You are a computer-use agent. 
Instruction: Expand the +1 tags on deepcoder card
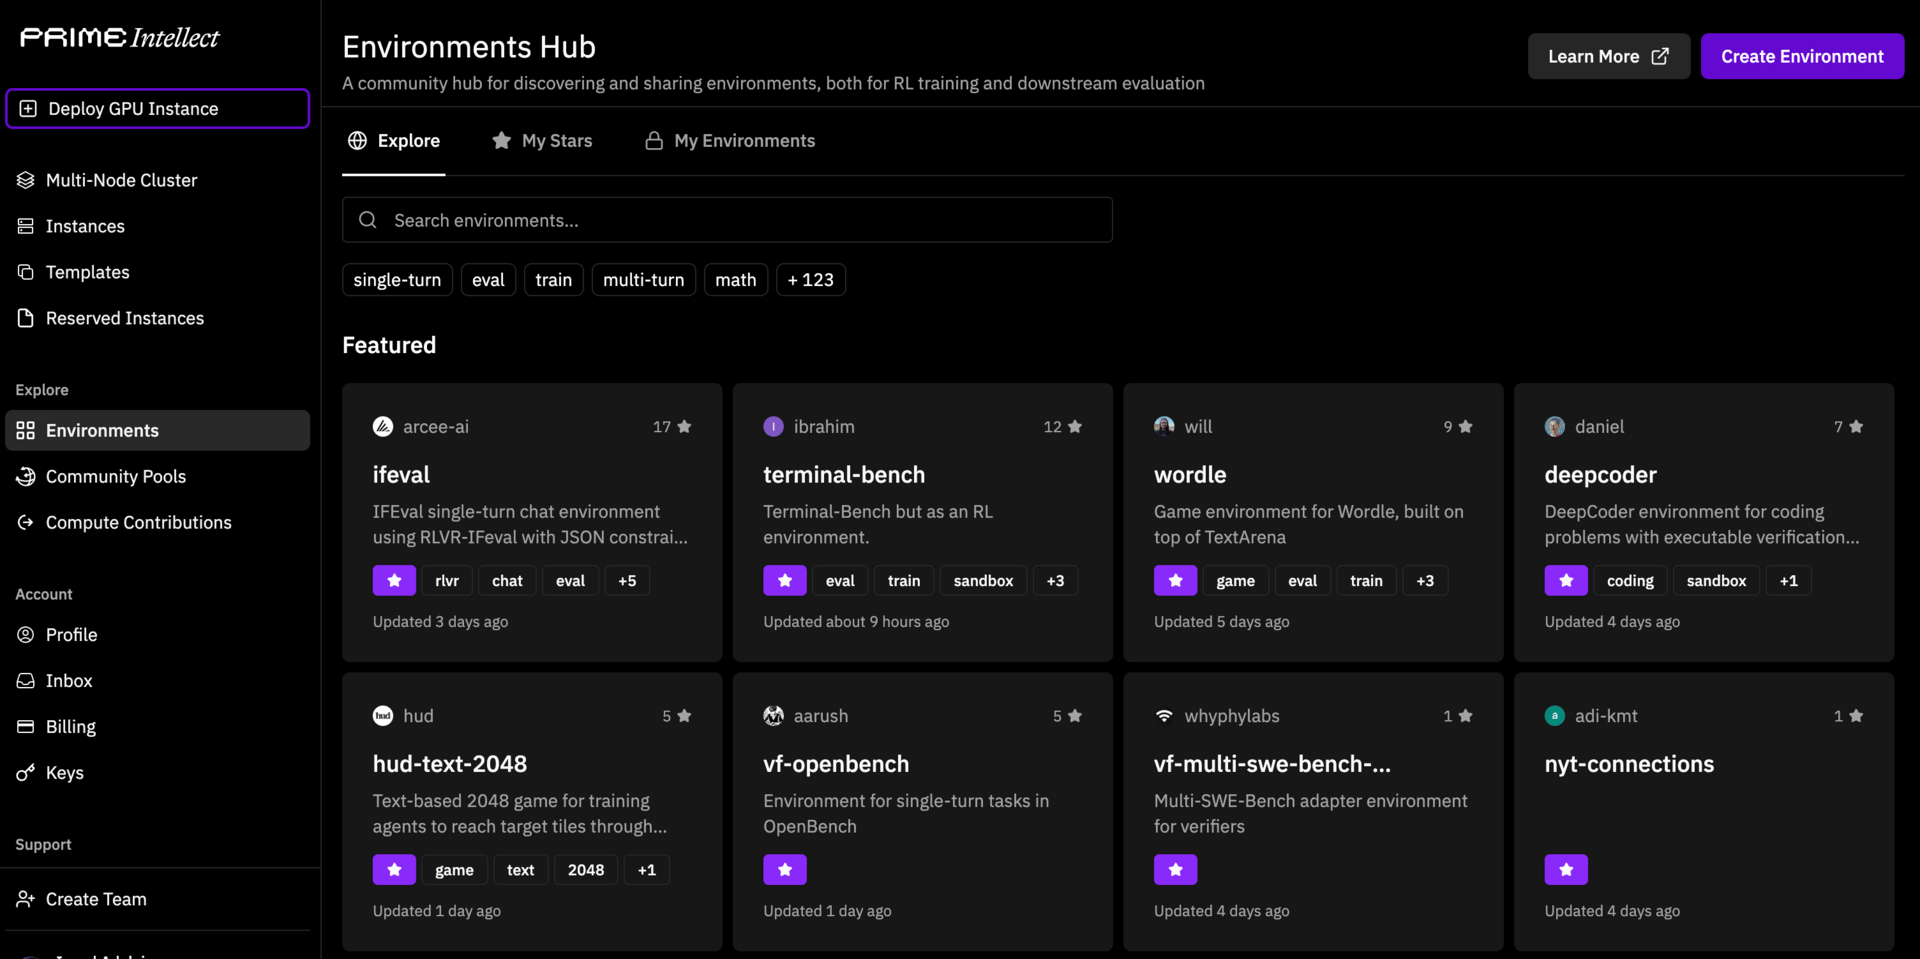pyautogui.click(x=1789, y=580)
